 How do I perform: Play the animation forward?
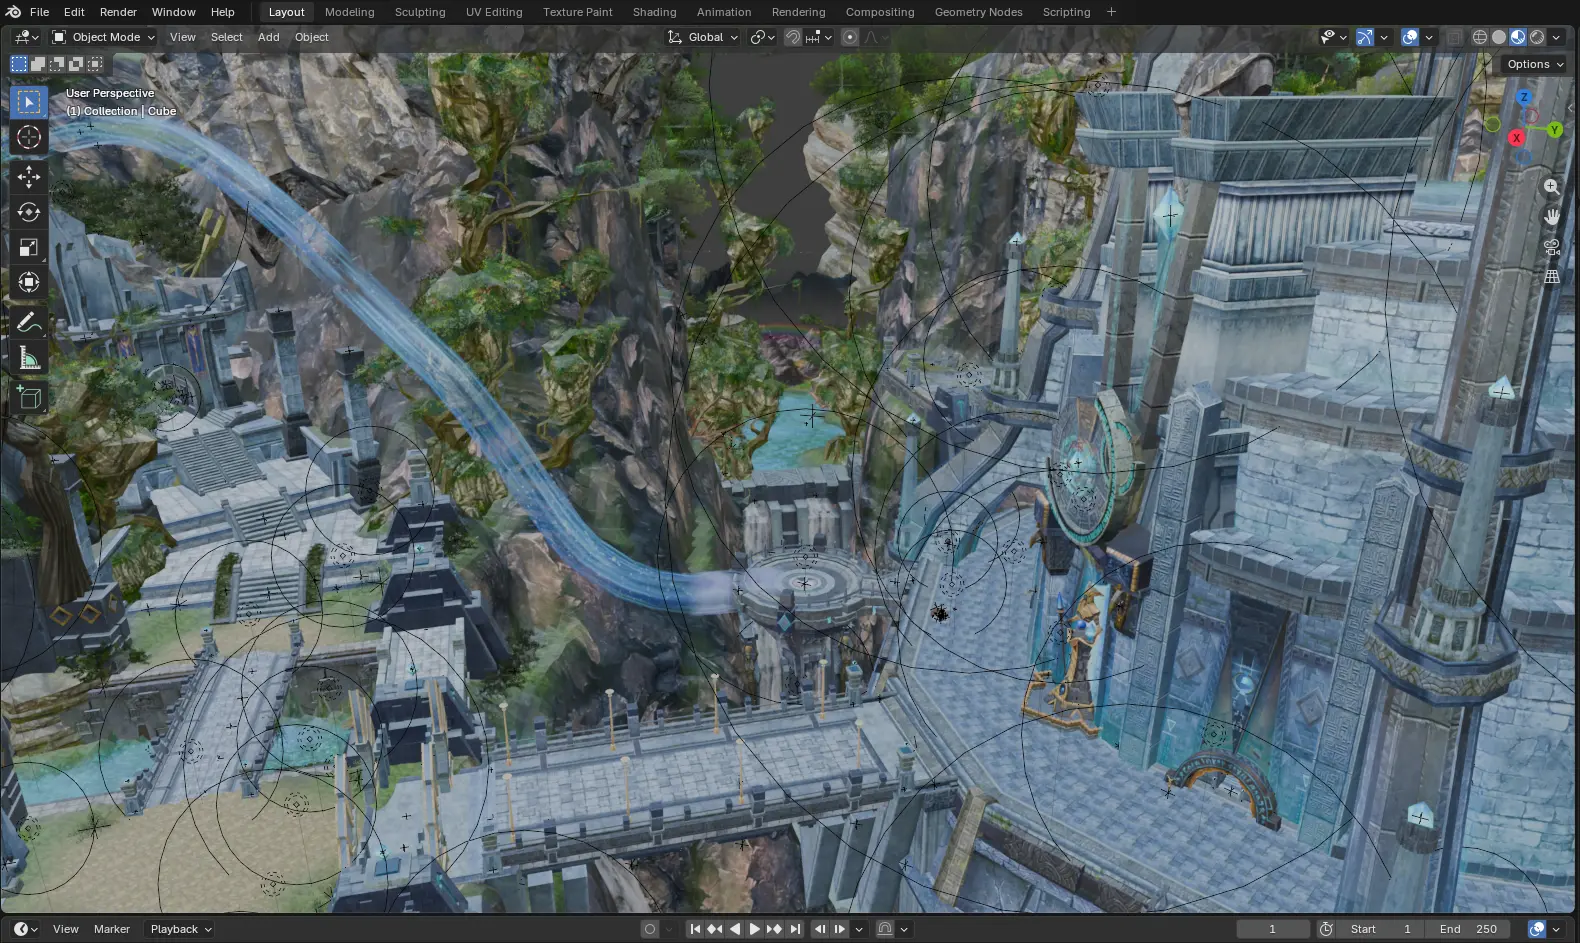(755, 929)
